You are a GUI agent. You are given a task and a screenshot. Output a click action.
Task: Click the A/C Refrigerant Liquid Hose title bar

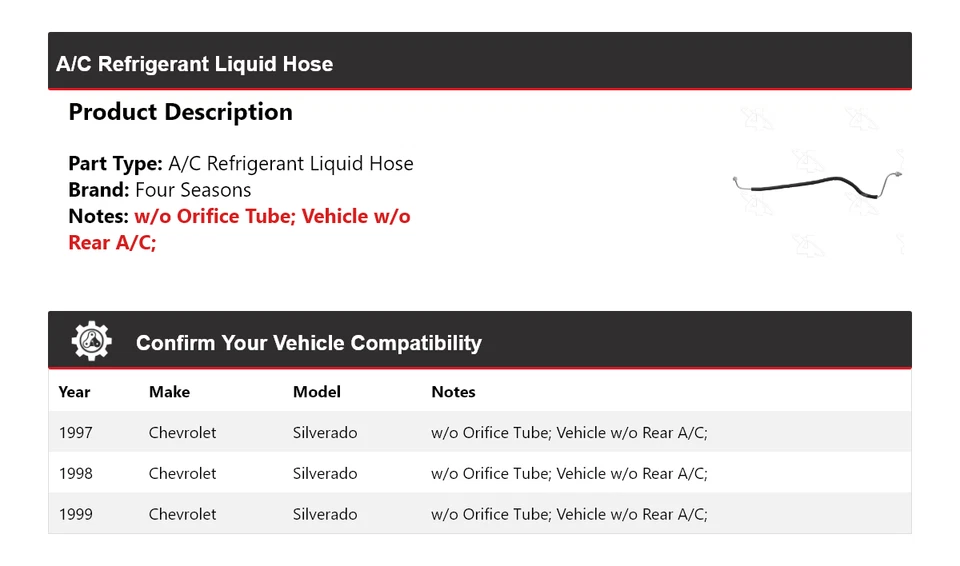(194, 64)
